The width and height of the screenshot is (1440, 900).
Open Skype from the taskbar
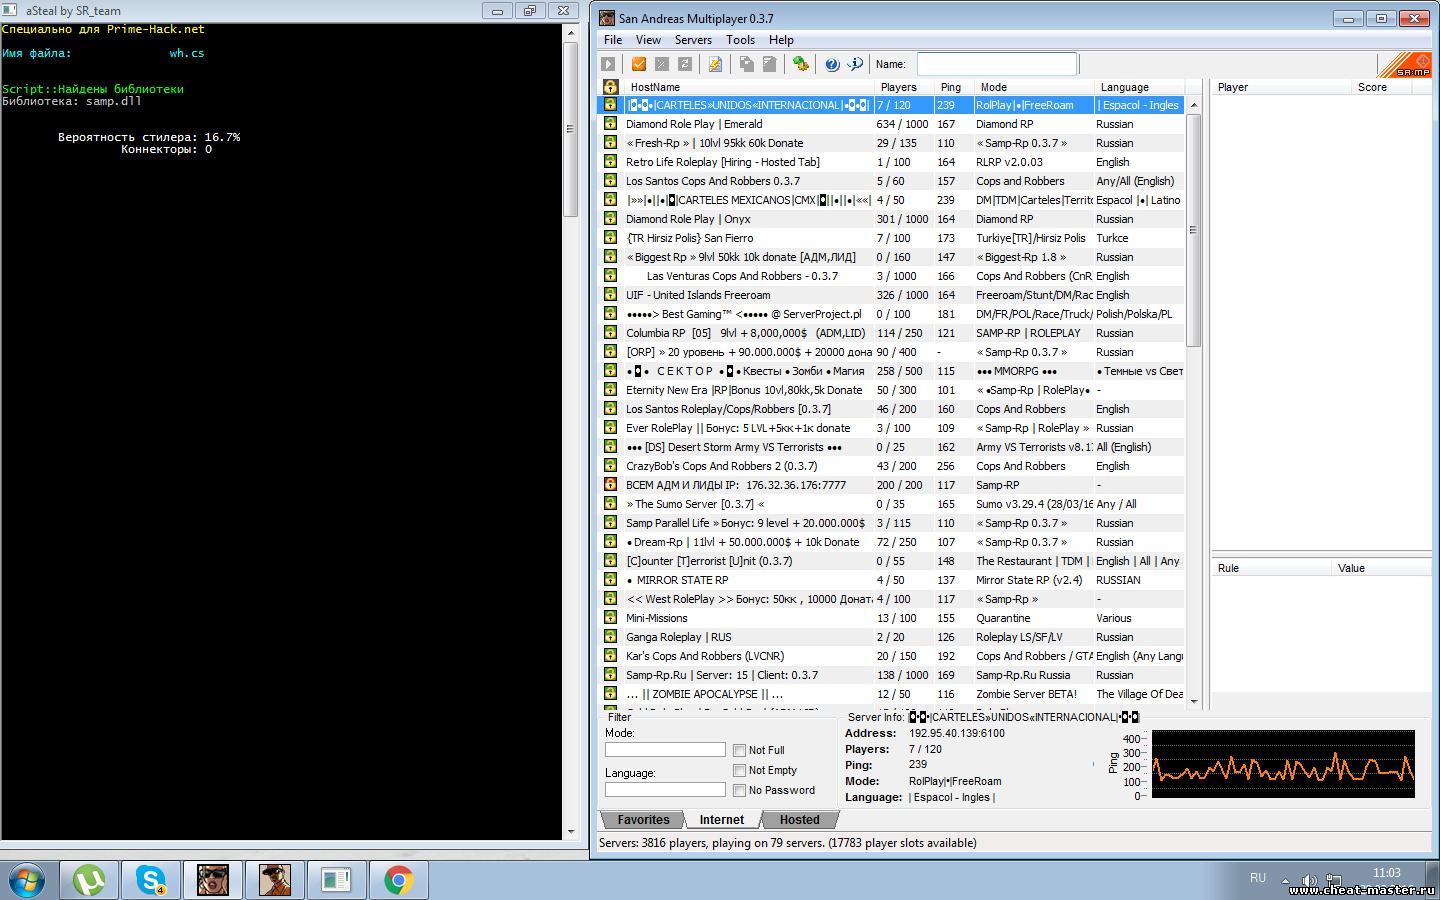(151, 880)
